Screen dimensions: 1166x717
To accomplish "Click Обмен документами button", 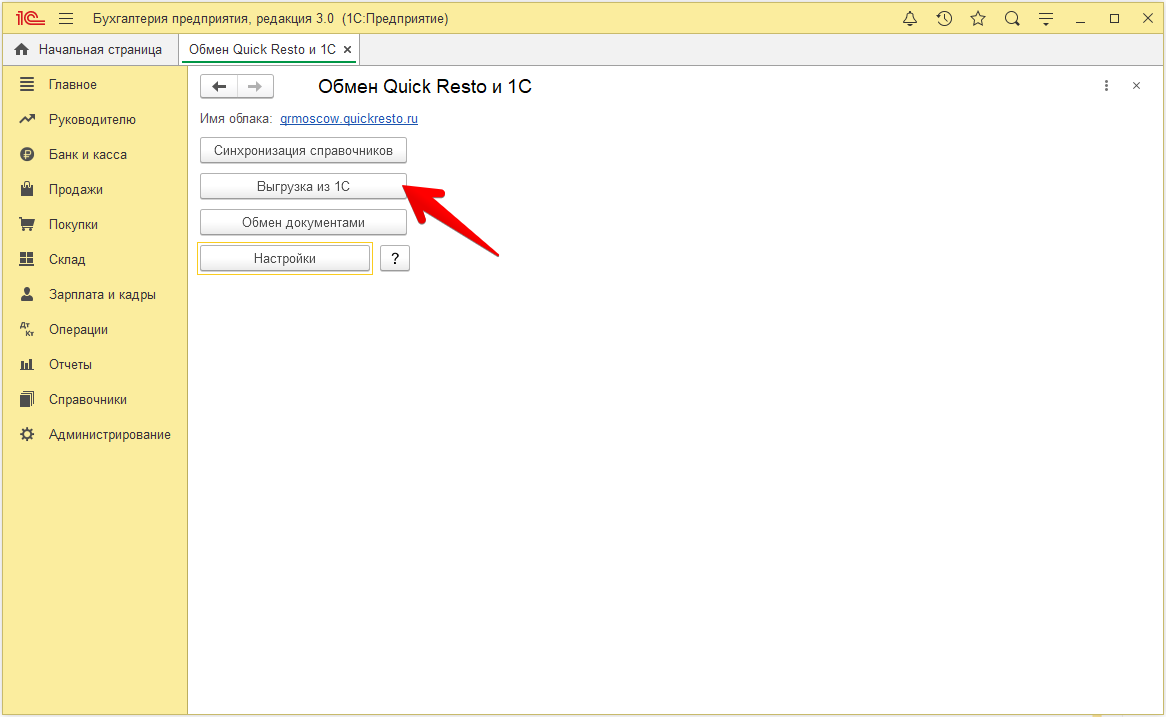I will (303, 222).
